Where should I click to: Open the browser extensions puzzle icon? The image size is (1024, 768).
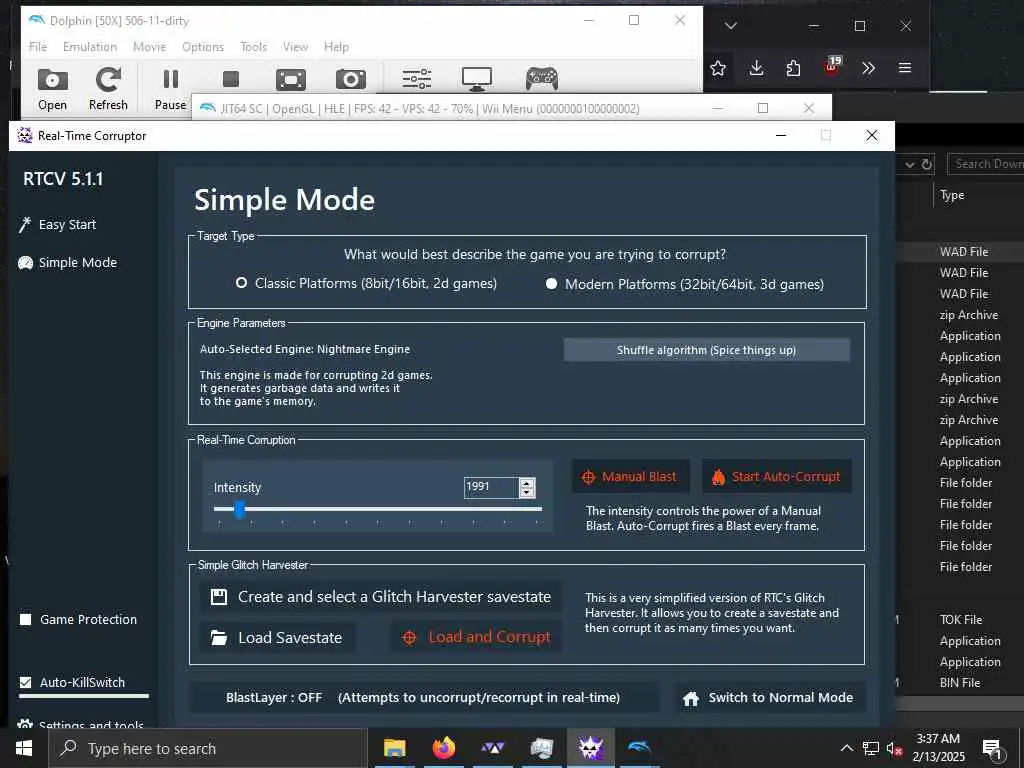tap(793, 68)
